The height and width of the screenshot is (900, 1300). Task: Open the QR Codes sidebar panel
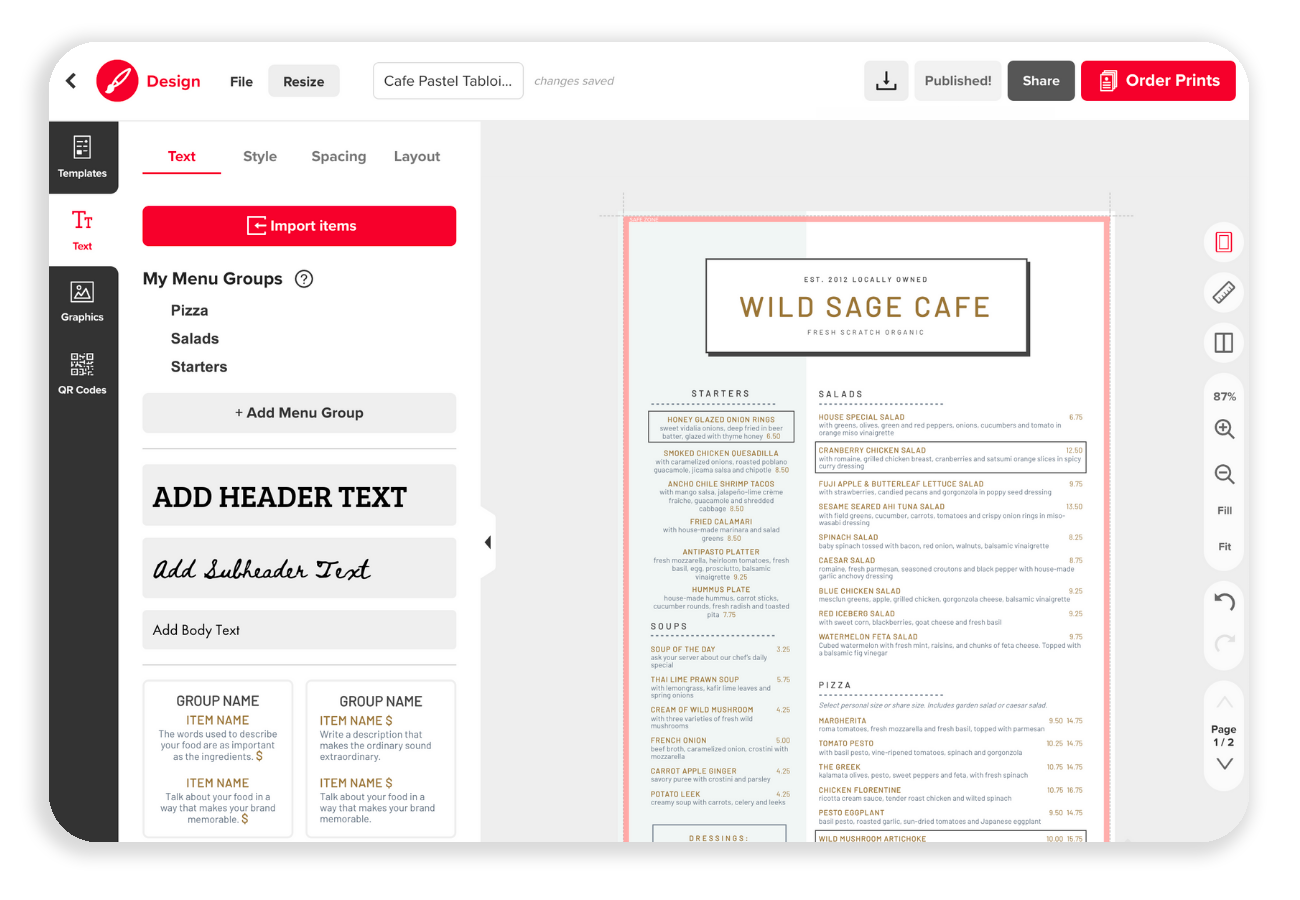tap(82, 374)
